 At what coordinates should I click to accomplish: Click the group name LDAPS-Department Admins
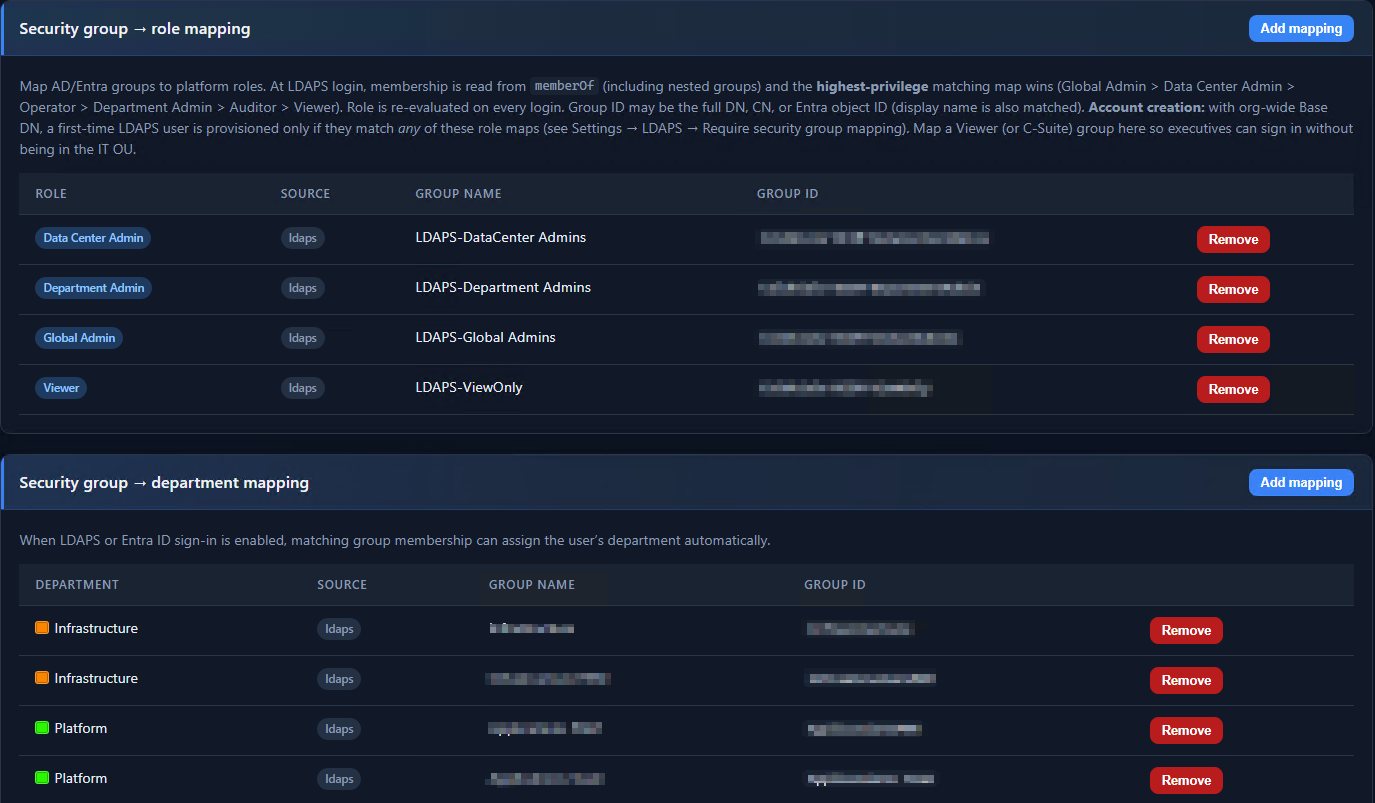click(503, 287)
